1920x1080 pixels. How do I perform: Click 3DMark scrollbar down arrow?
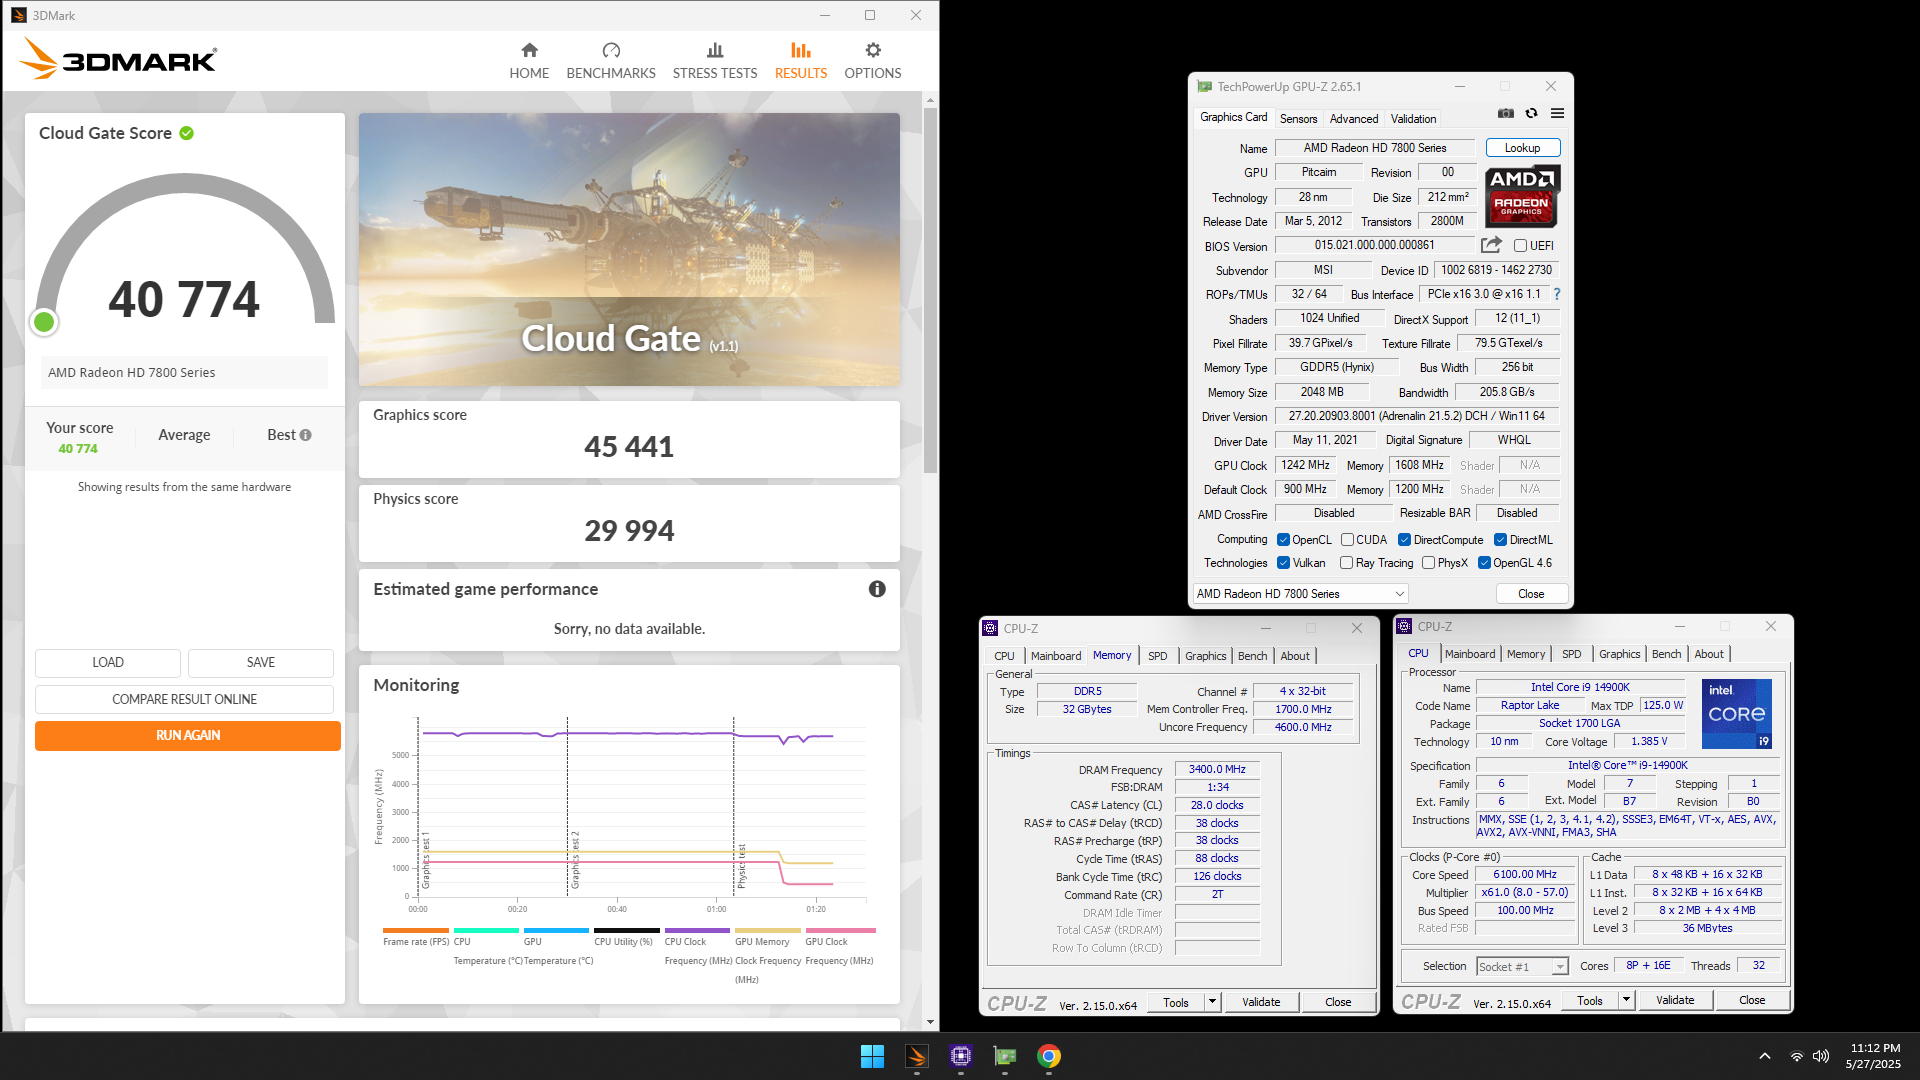click(x=930, y=1022)
